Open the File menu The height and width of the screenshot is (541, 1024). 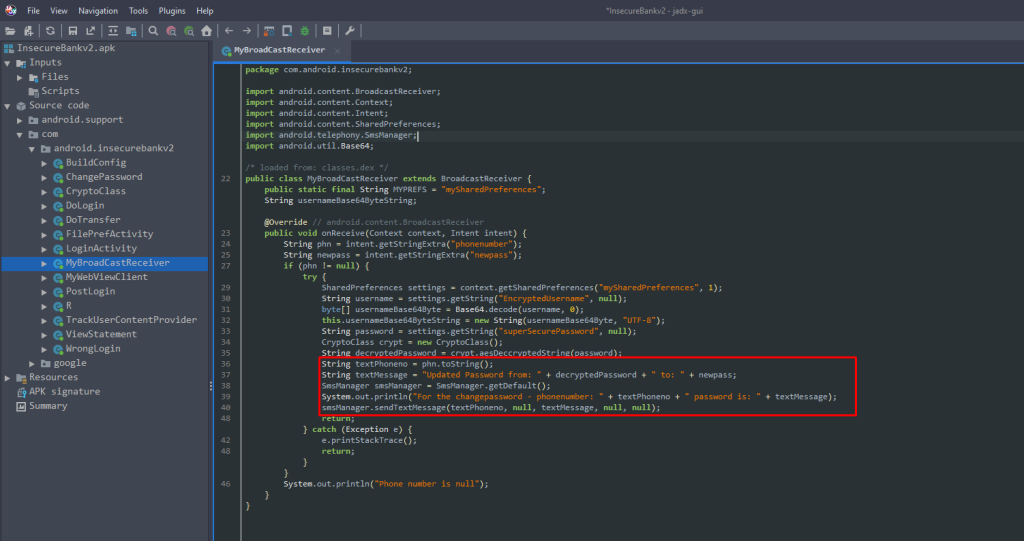coord(33,10)
